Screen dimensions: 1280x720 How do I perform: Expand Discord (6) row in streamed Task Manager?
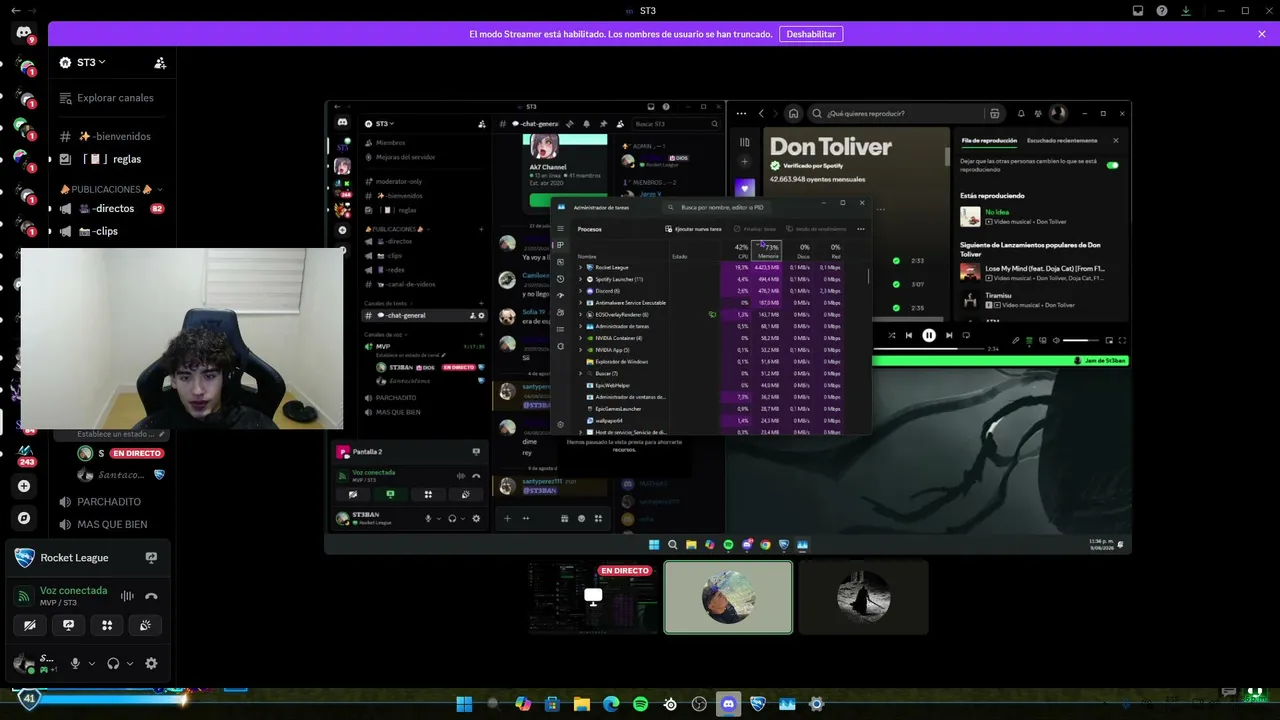(x=580, y=291)
